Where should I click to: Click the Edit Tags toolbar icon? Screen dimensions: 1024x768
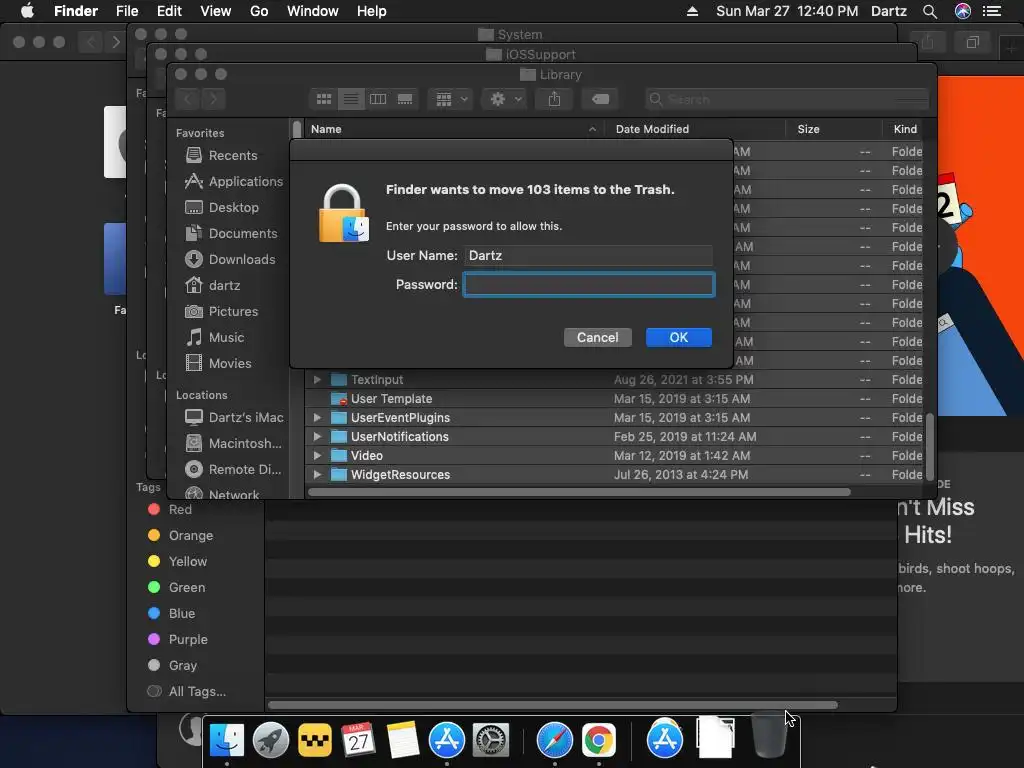[x=600, y=99]
